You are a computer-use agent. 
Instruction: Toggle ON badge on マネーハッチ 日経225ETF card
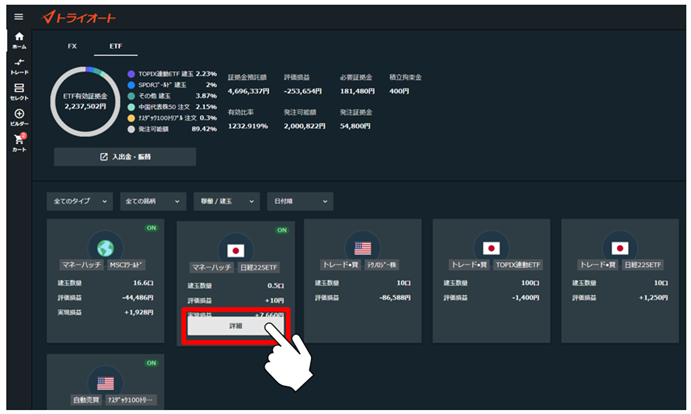point(282,230)
